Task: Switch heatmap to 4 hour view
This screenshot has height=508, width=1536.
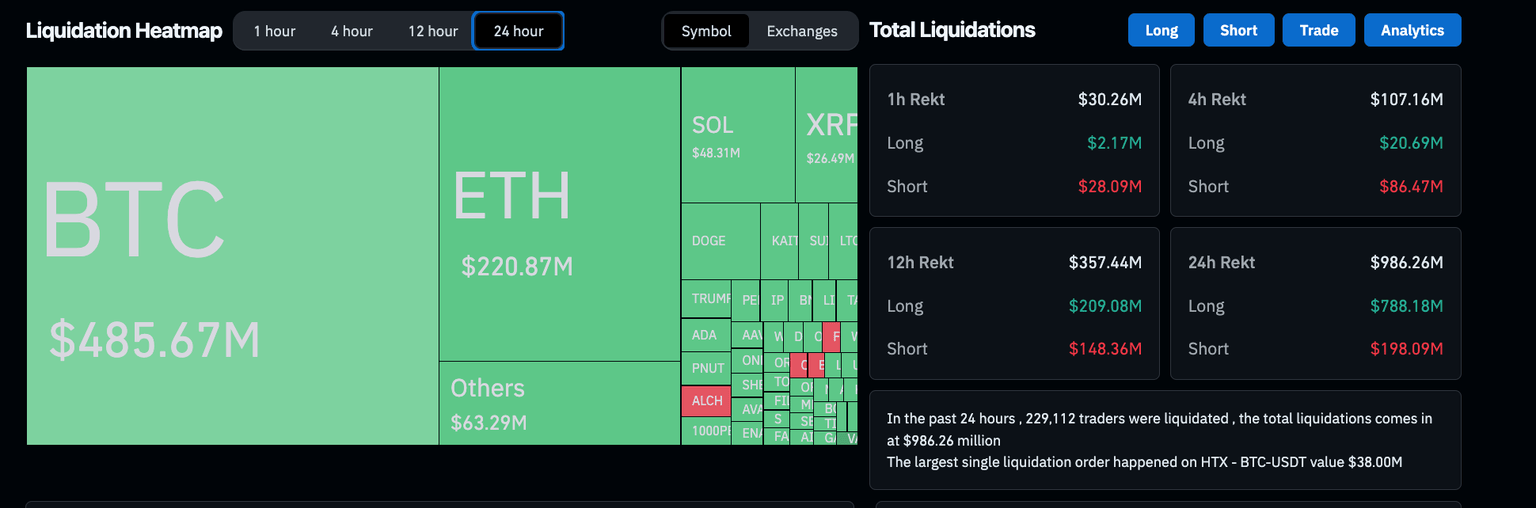Action: (352, 31)
